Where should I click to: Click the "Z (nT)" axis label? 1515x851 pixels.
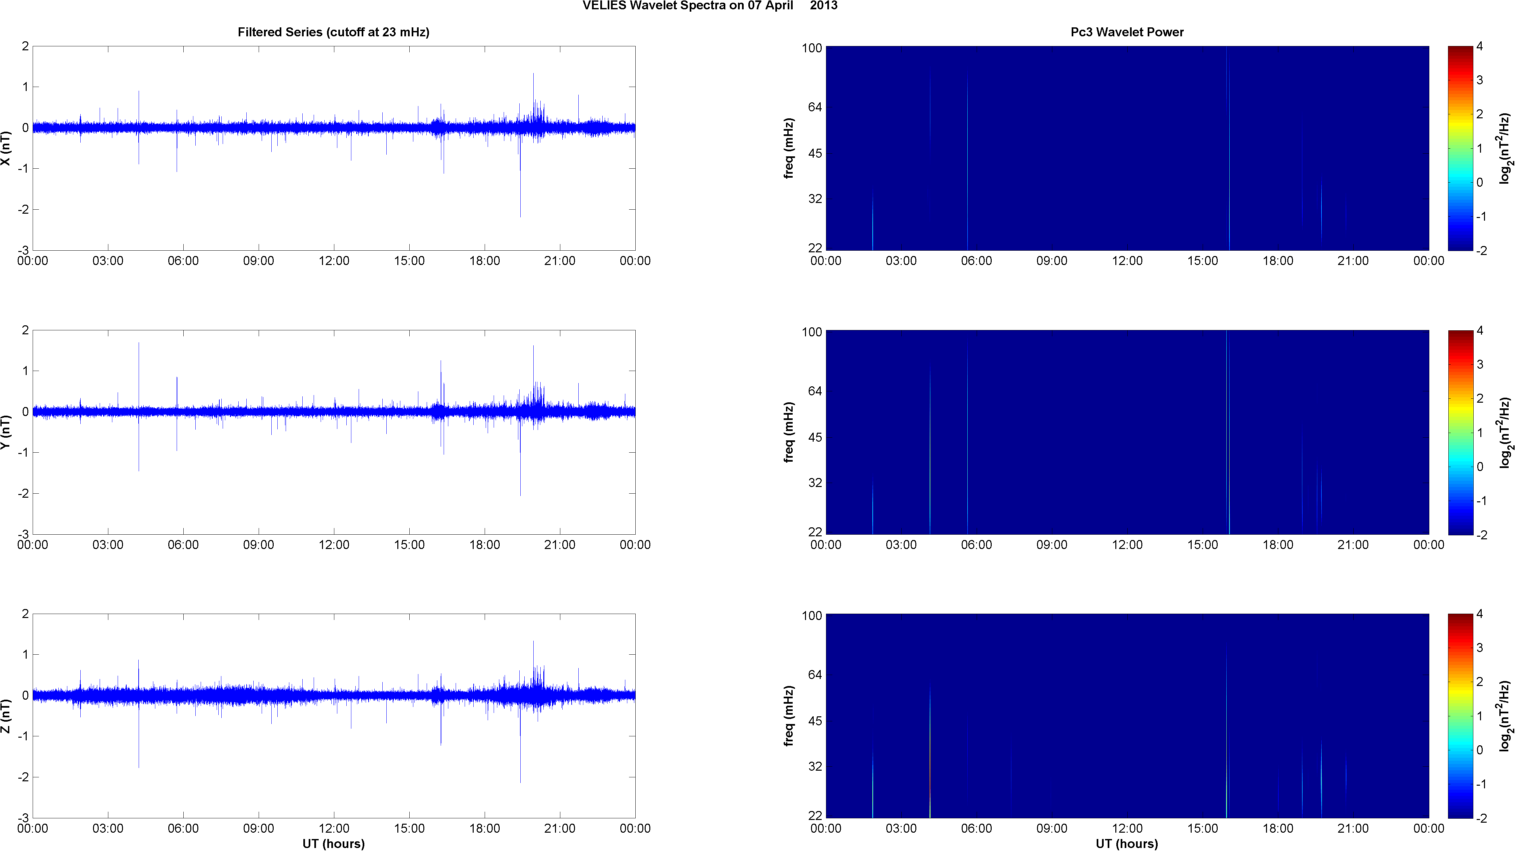click(6, 716)
